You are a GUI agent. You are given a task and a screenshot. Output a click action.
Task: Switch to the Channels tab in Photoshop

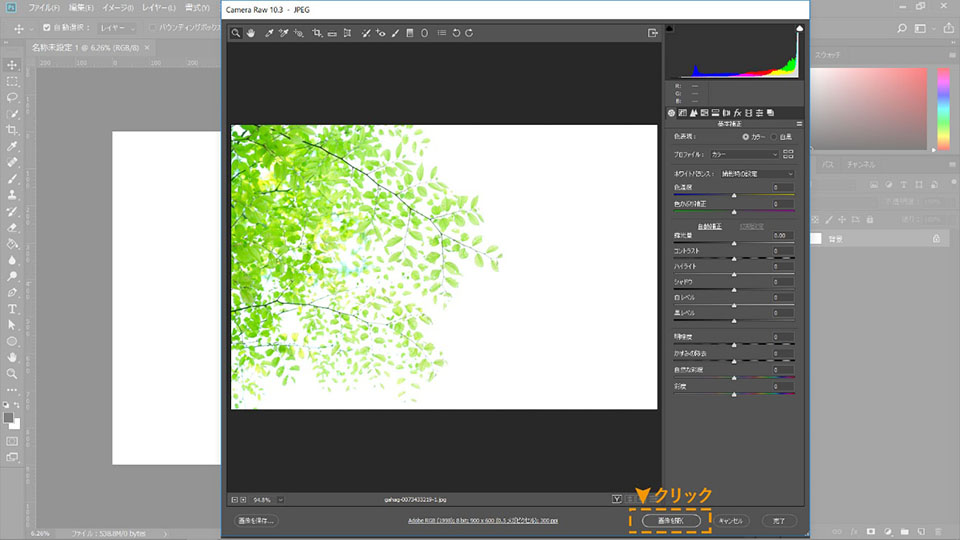click(861, 165)
